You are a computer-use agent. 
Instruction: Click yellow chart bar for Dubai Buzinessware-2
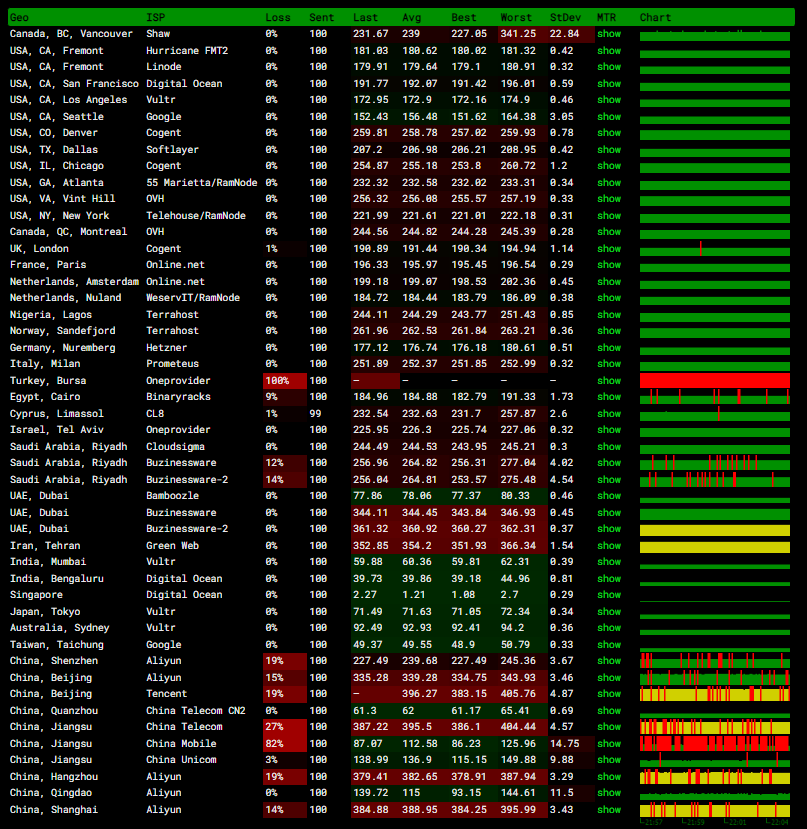714,530
